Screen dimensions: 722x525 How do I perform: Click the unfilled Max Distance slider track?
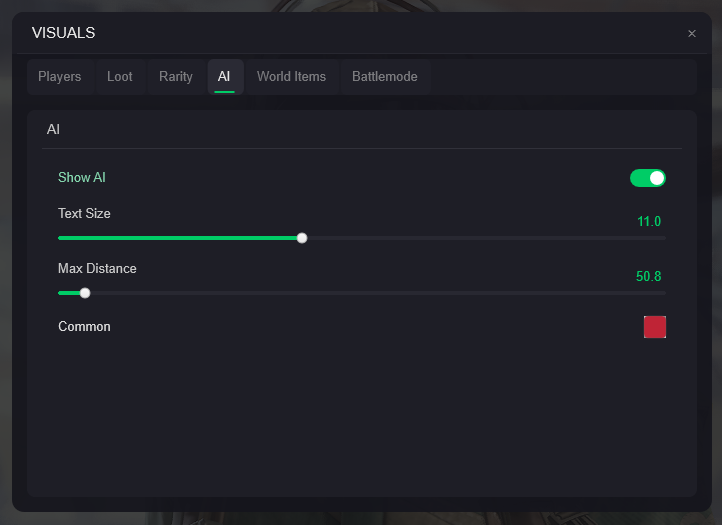click(375, 293)
